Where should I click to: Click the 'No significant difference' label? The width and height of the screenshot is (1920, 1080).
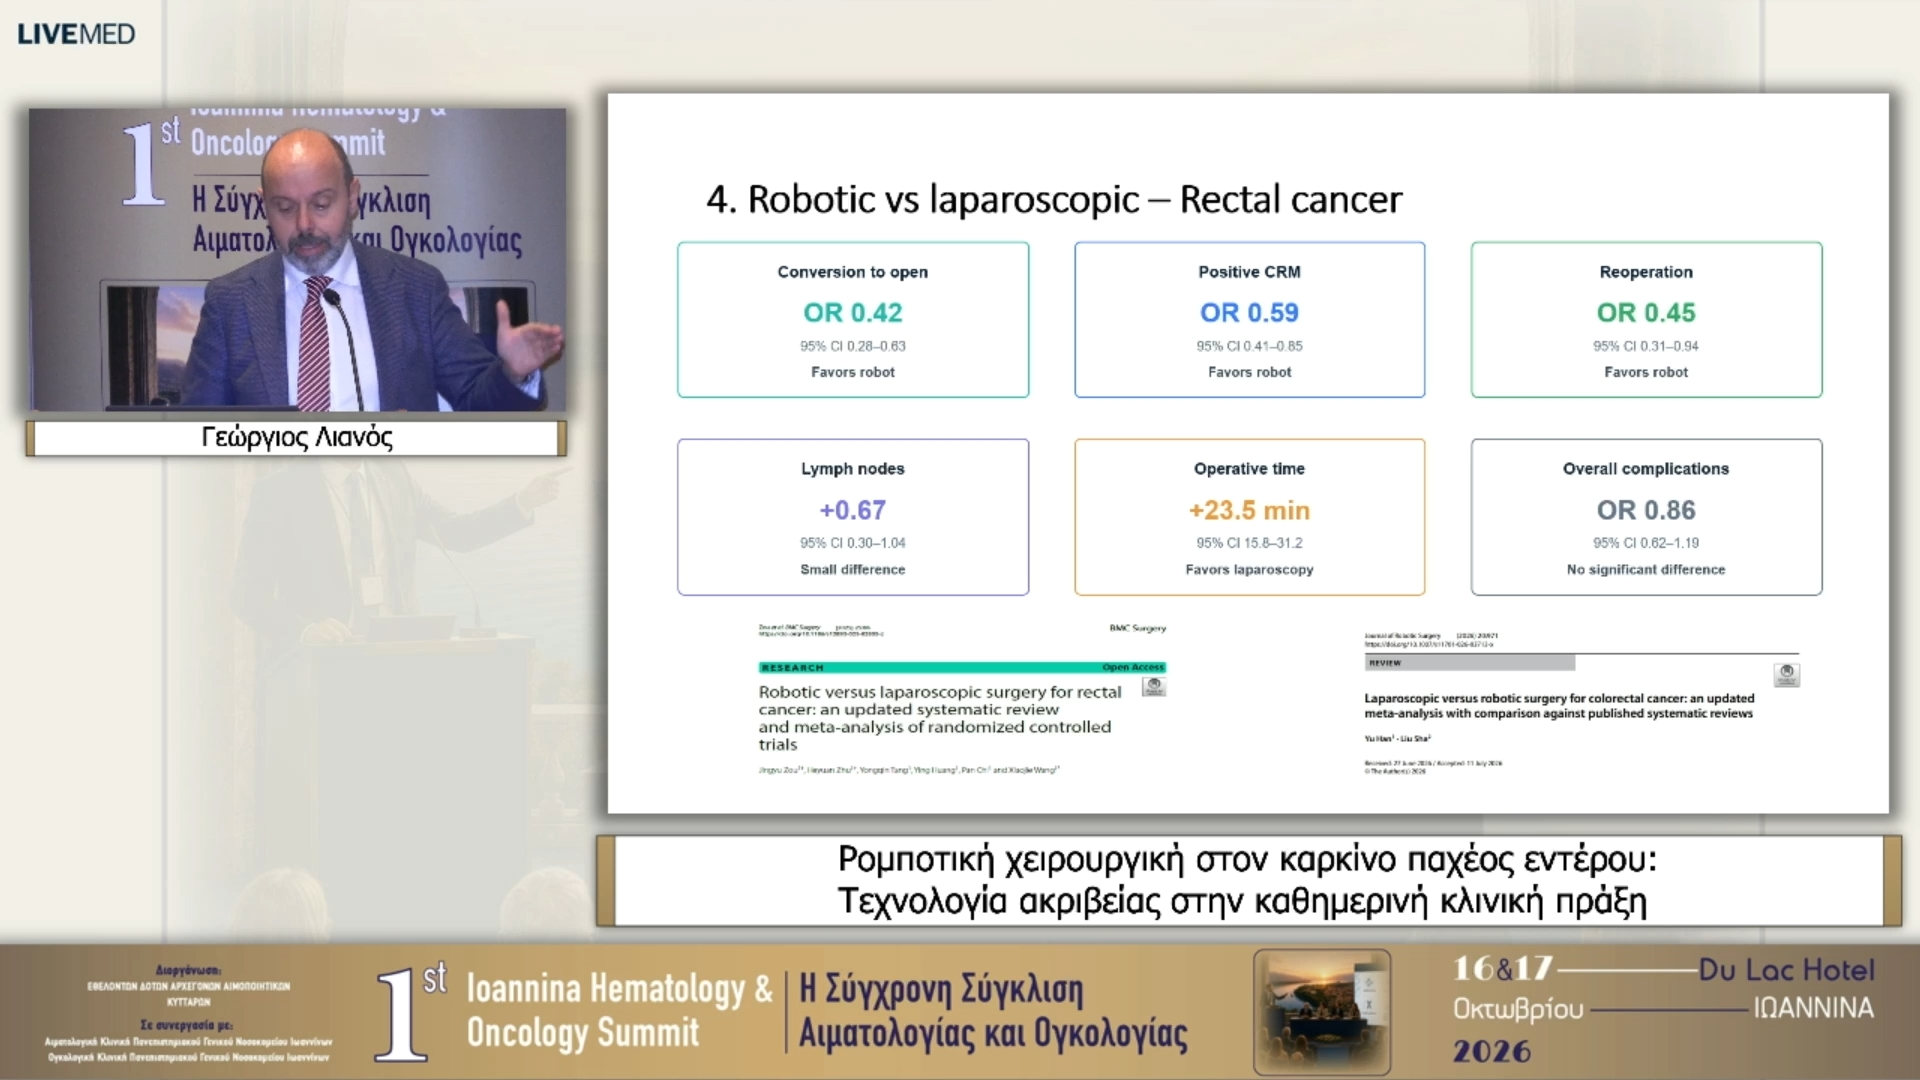[1646, 569]
